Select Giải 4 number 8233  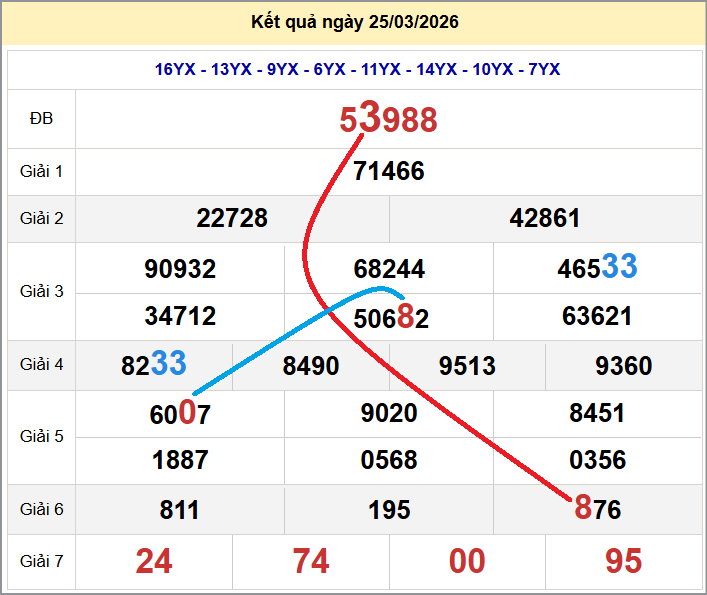(x=154, y=365)
